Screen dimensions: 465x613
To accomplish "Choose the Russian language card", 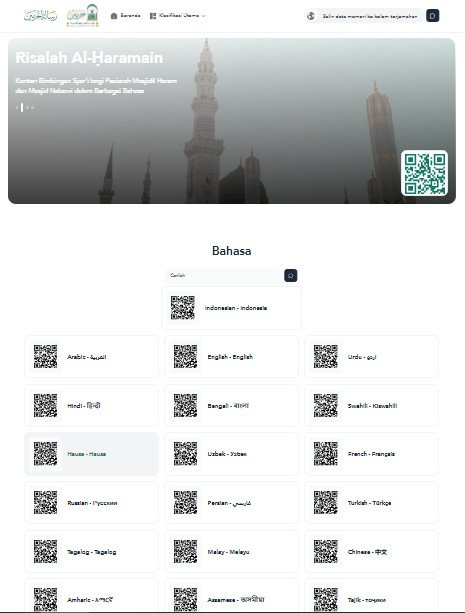I will pyautogui.click(x=92, y=503).
